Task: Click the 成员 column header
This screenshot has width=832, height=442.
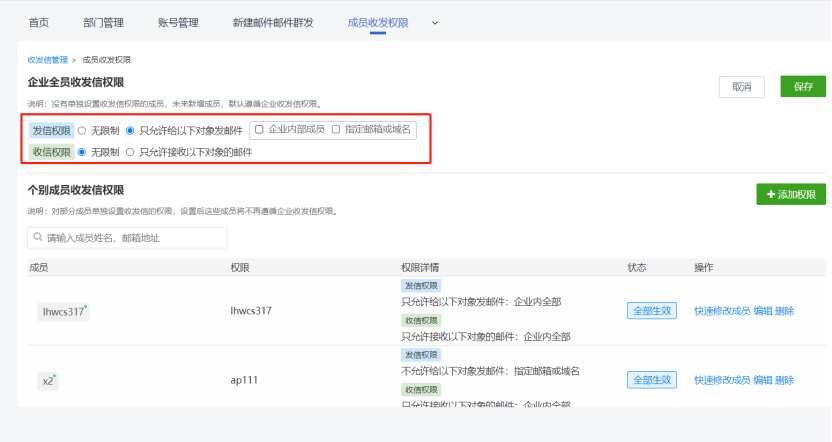Action: 39,267
